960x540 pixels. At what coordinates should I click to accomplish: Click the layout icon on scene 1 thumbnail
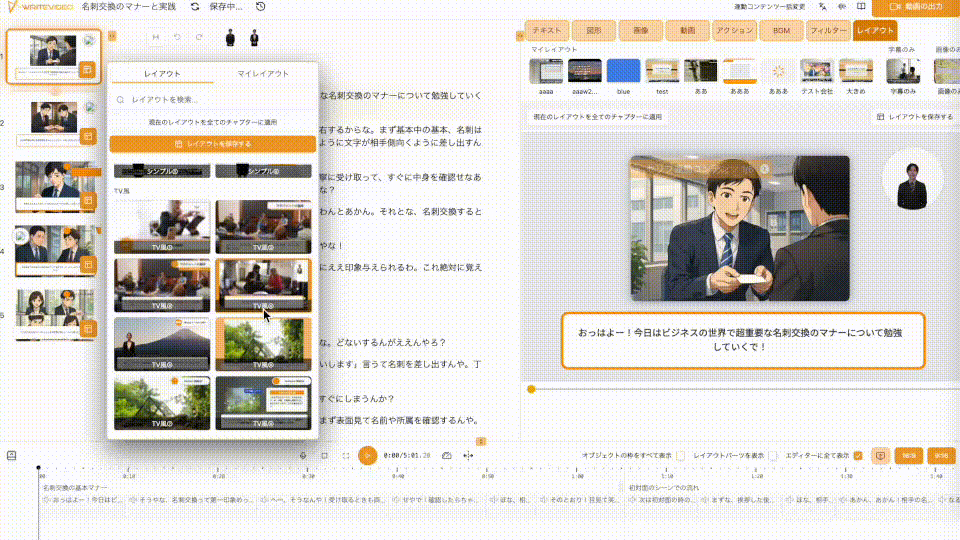pos(87,70)
